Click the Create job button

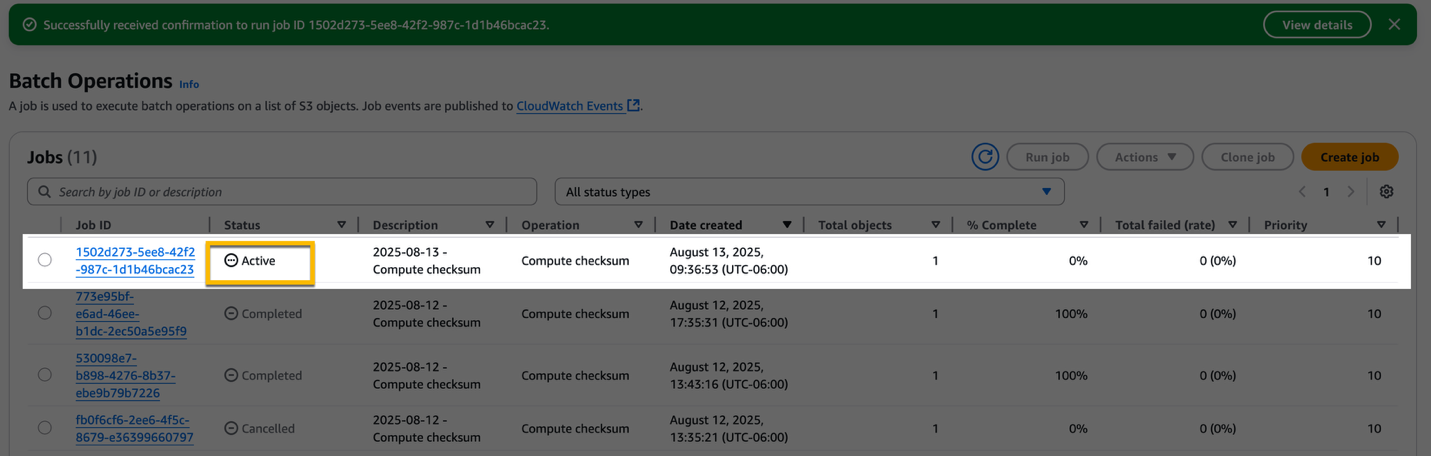[1349, 157]
